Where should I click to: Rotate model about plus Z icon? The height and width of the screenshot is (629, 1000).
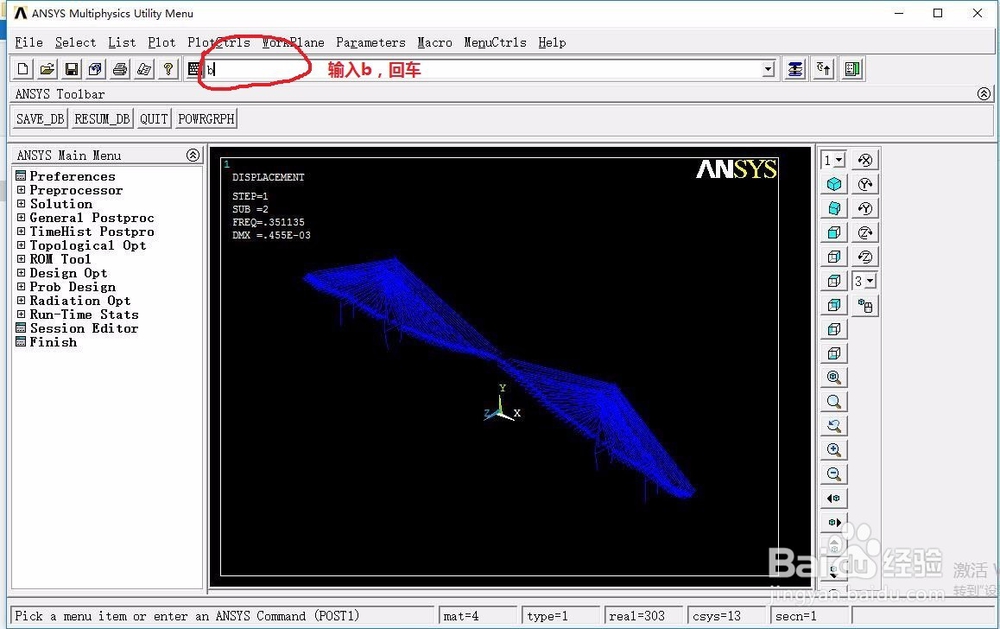[x=865, y=233]
